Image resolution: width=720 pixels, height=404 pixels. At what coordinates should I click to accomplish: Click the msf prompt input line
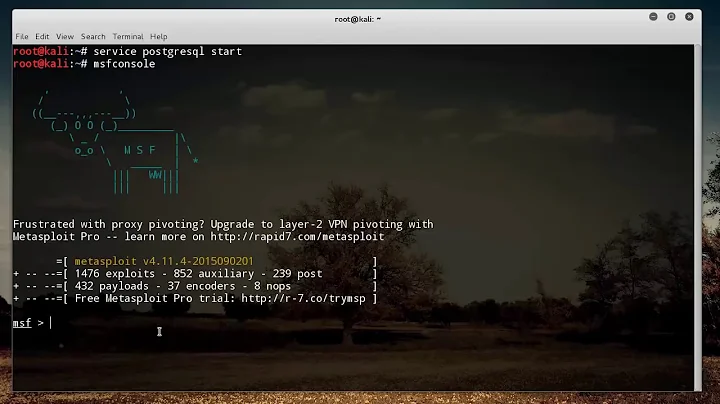[353, 323]
